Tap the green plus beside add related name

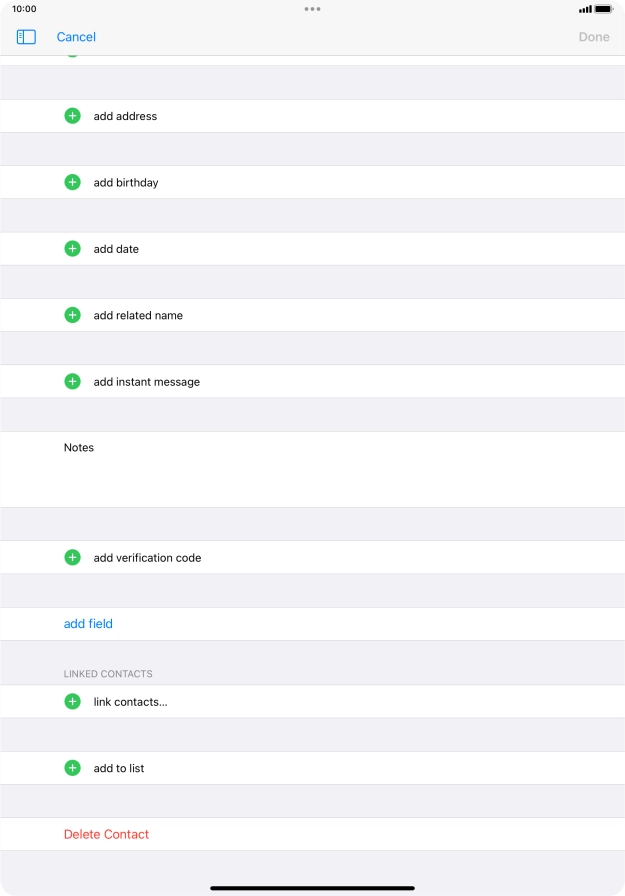point(71,314)
